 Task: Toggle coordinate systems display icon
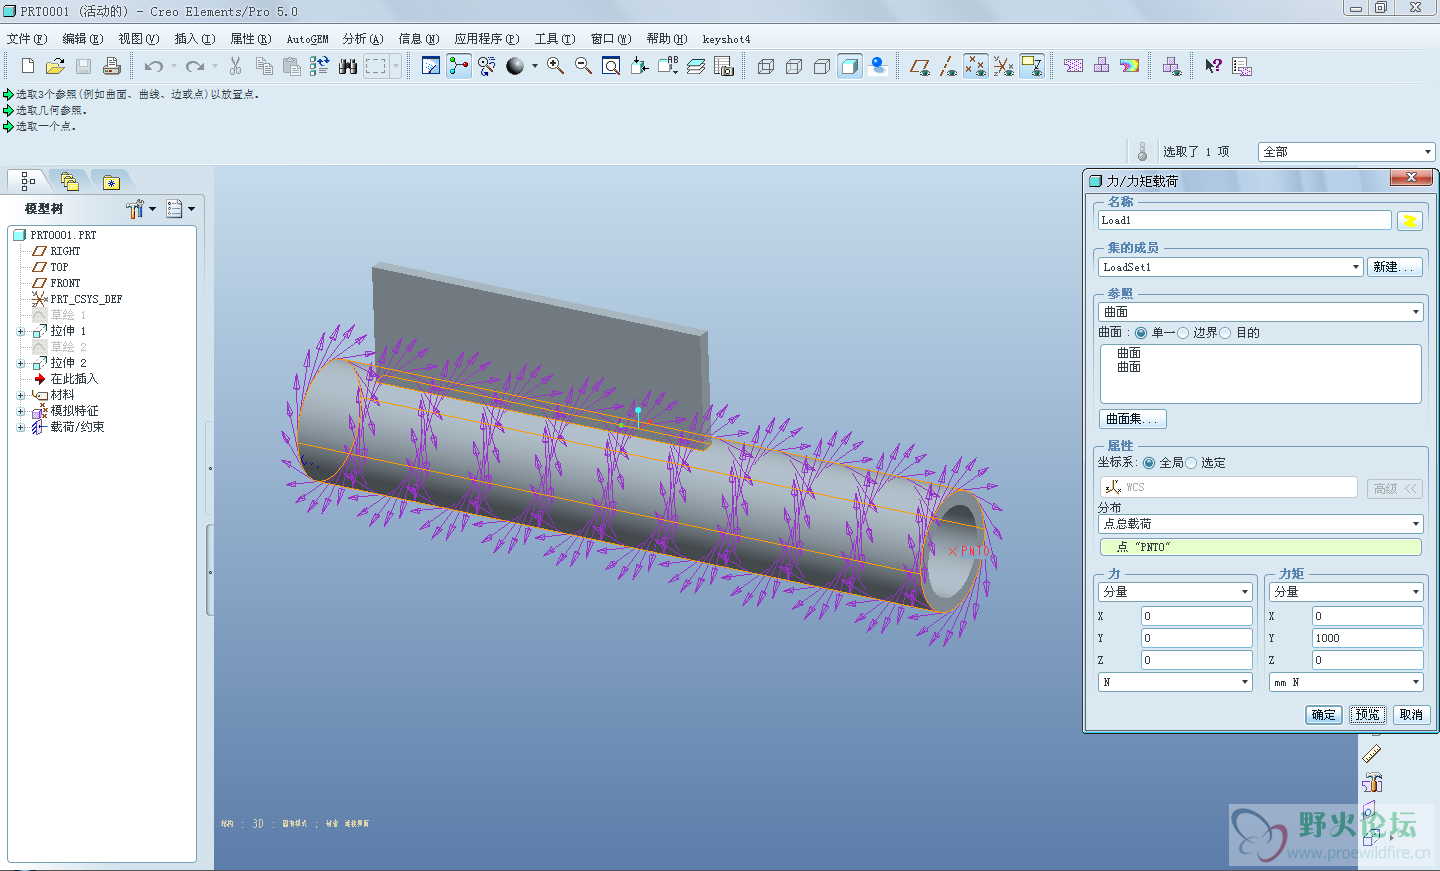tap(1004, 66)
